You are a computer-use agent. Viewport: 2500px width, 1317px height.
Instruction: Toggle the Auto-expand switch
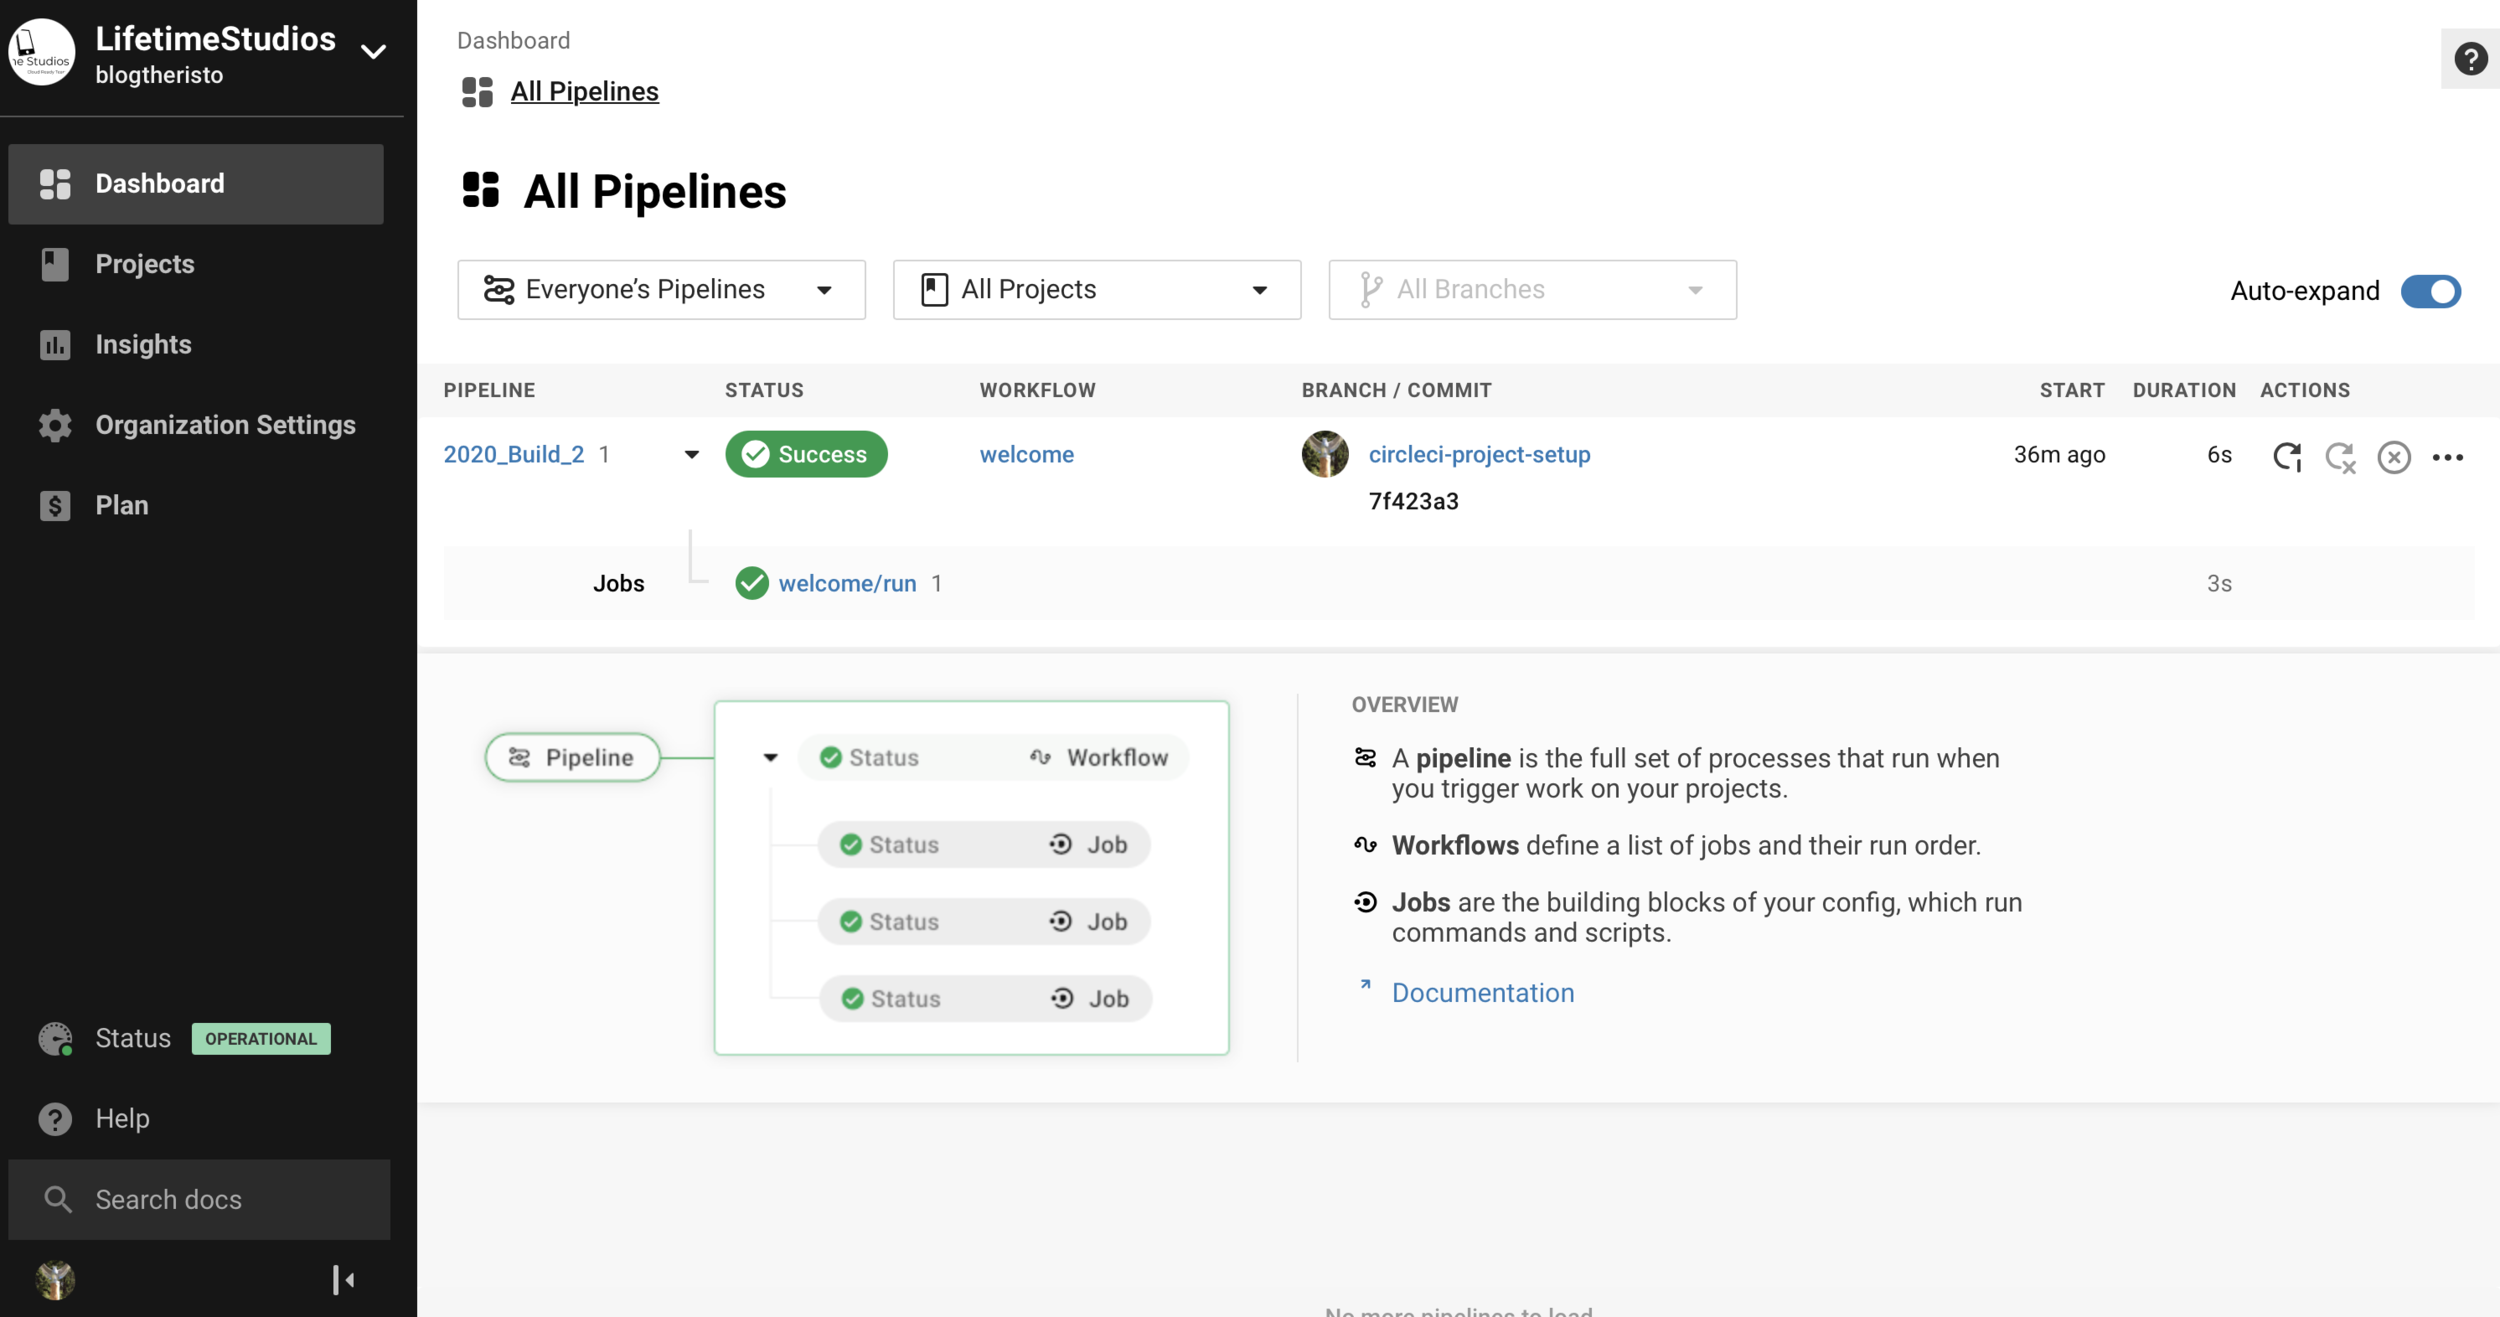pyautogui.click(x=2430, y=291)
